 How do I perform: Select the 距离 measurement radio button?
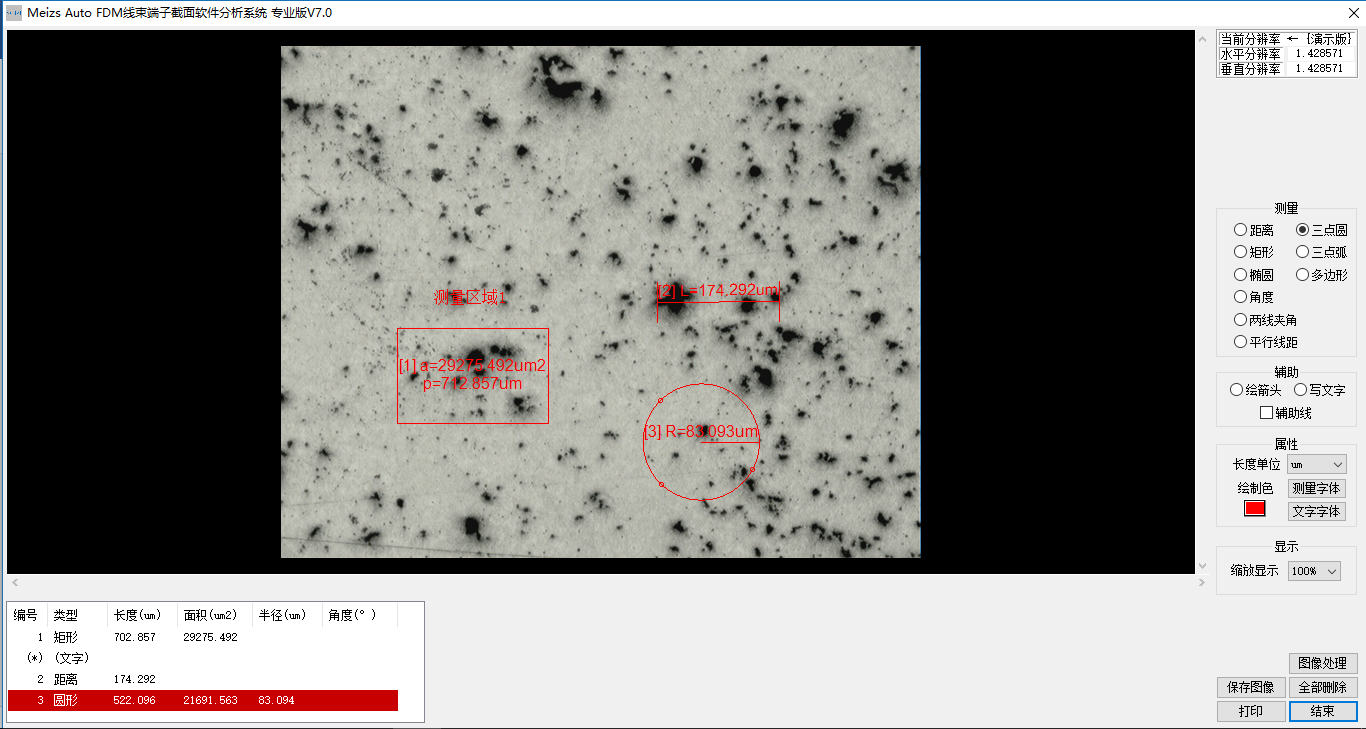pyautogui.click(x=1241, y=230)
